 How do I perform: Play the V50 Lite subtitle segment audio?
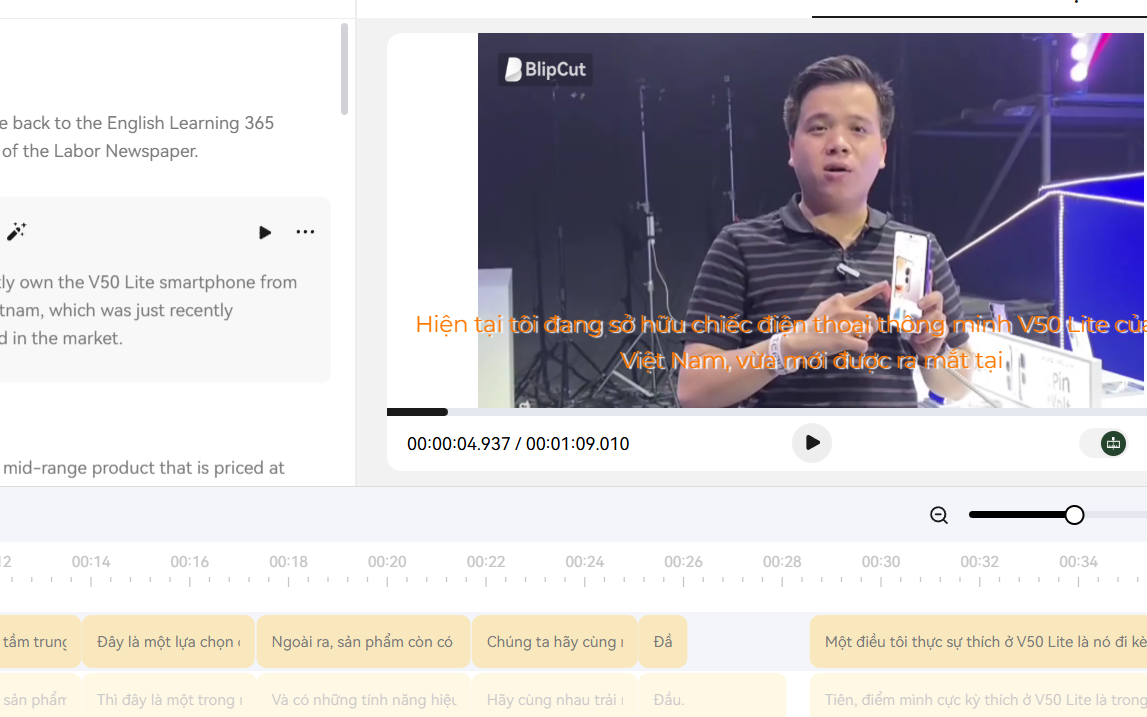point(265,233)
